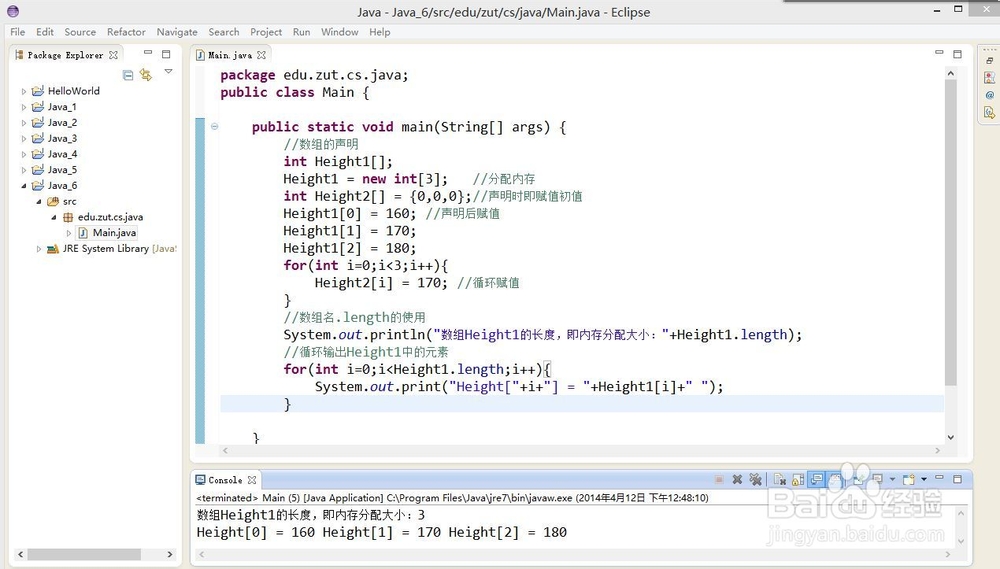Collapse all in Package Explorer

pos(128,75)
